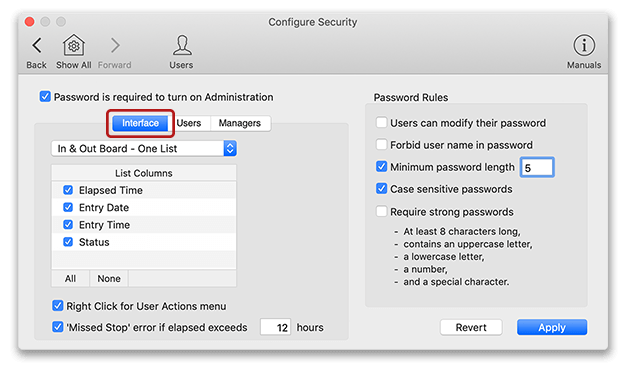
Task: Click 'contains an uppercase letter' text
Action: [x=468, y=244]
